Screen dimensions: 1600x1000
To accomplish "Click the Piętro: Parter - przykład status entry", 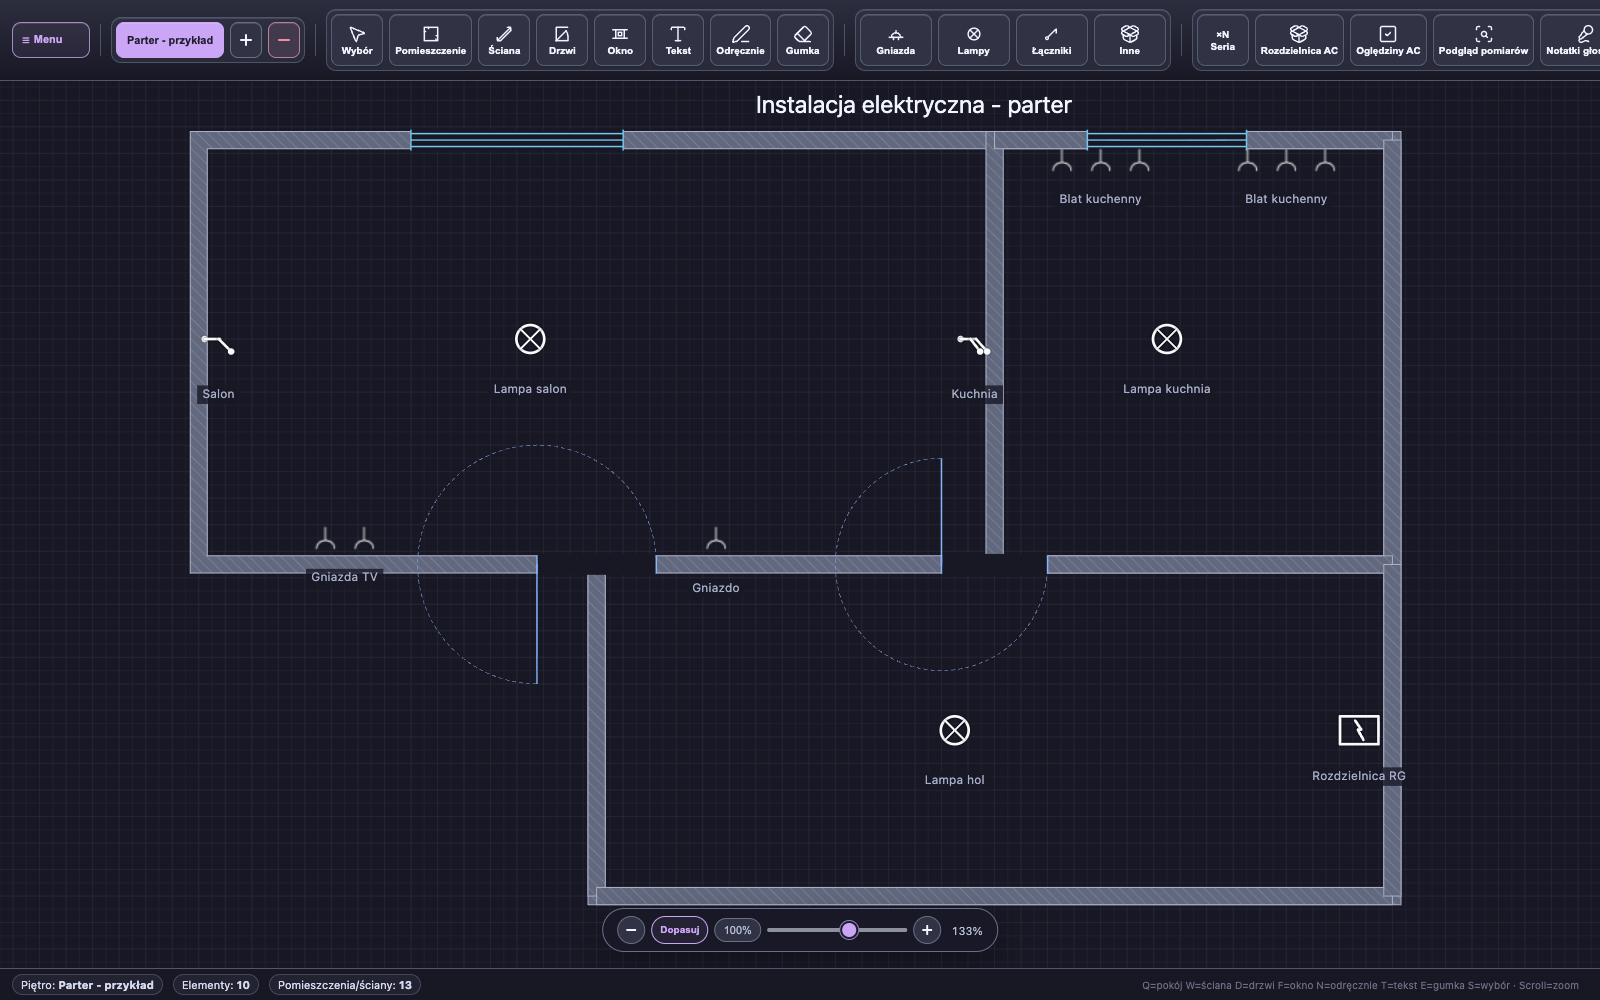I will pyautogui.click(x=88, y=985).
